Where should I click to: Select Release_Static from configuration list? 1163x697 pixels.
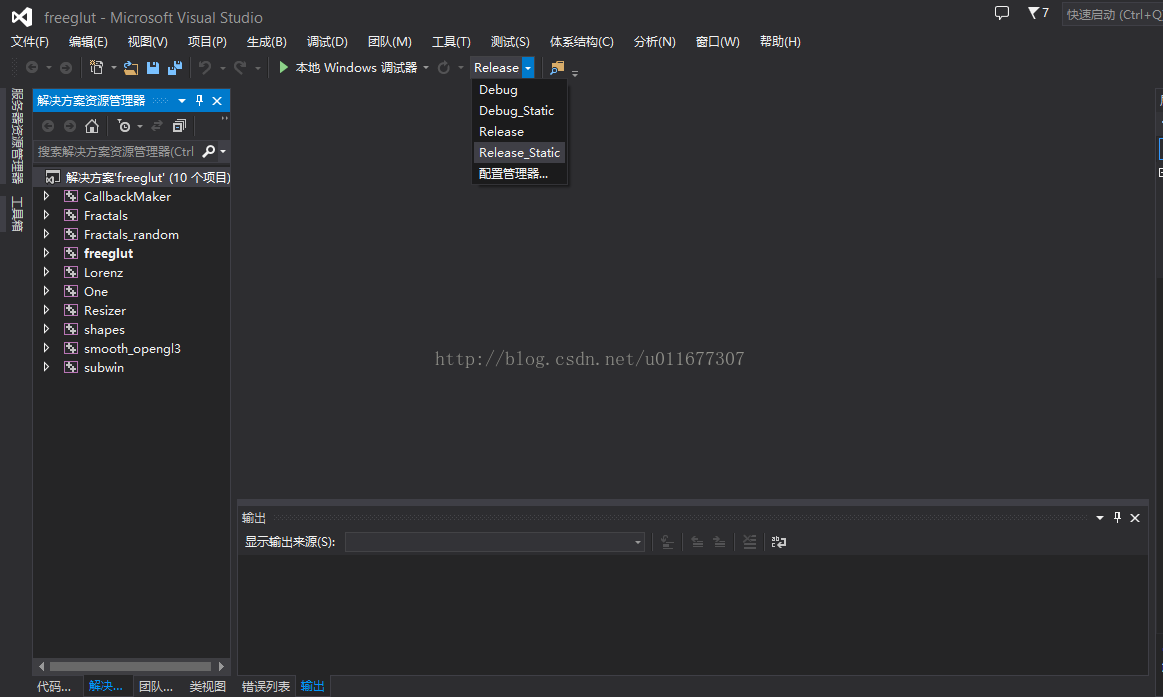tap(519, 153)
